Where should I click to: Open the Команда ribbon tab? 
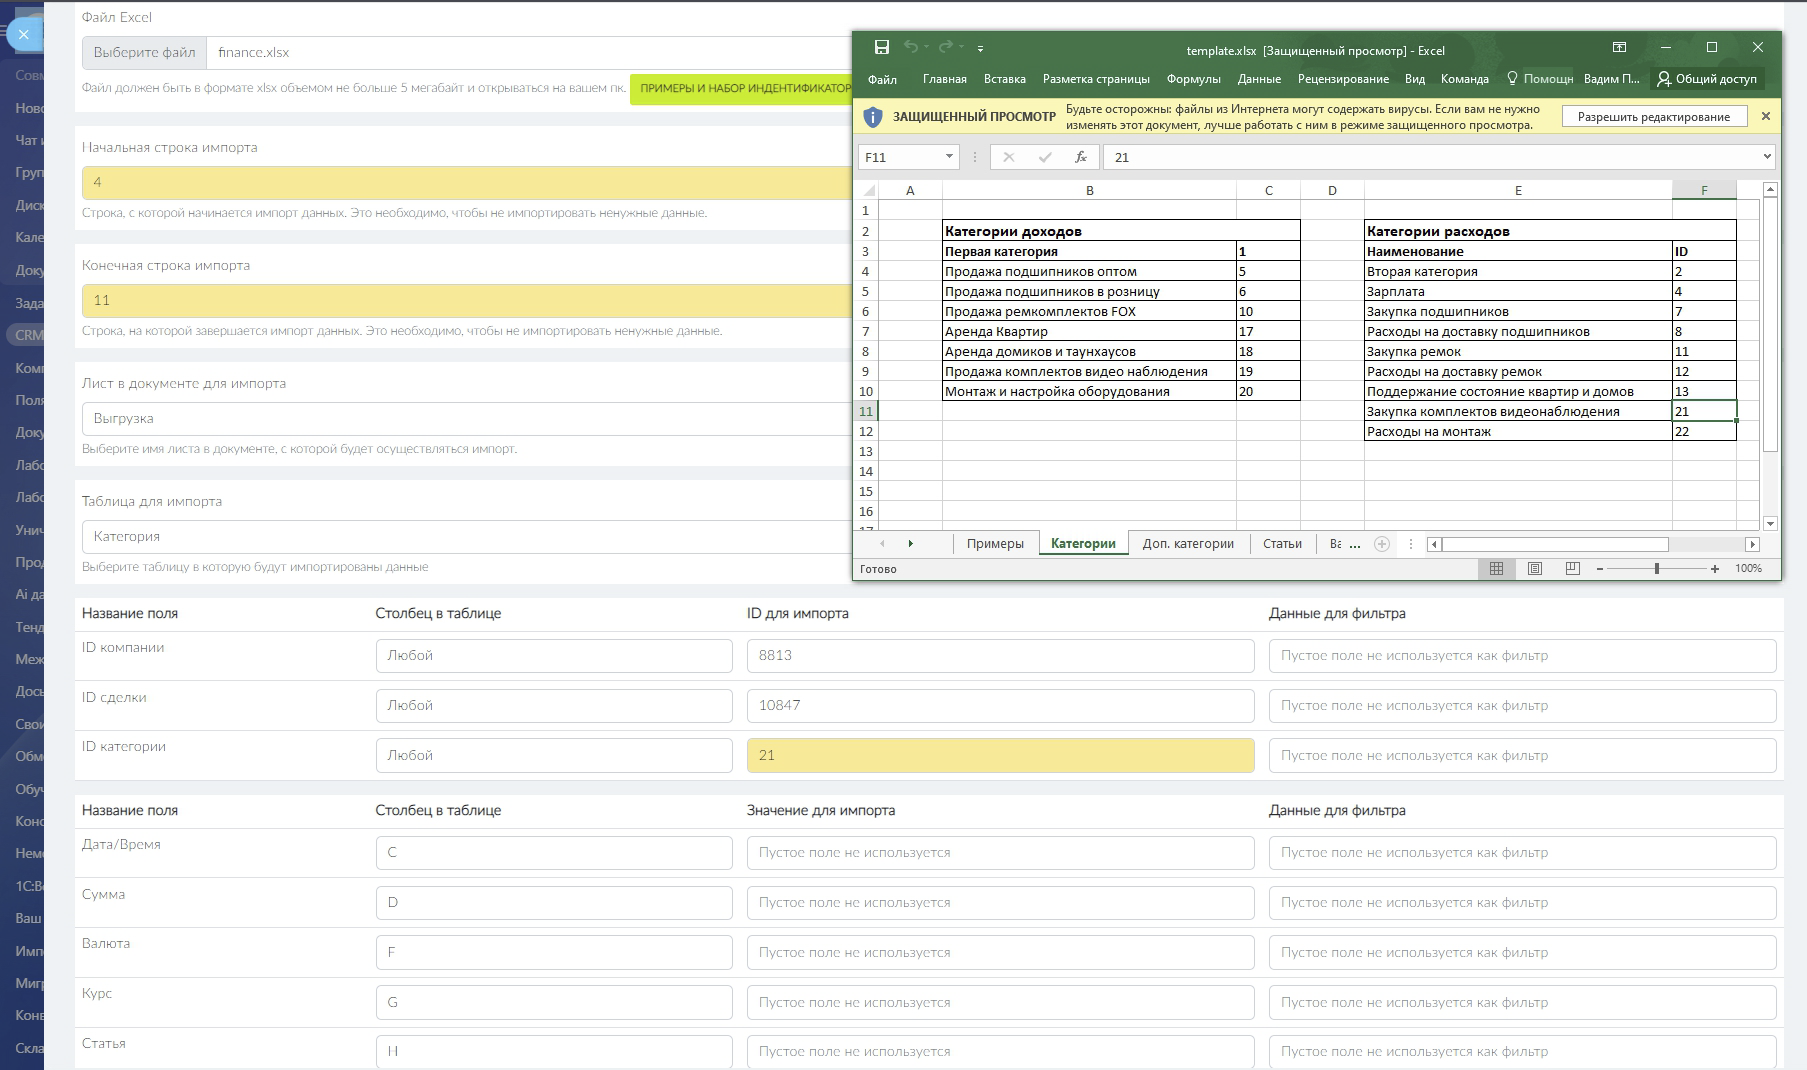(x=1465, y=79)
